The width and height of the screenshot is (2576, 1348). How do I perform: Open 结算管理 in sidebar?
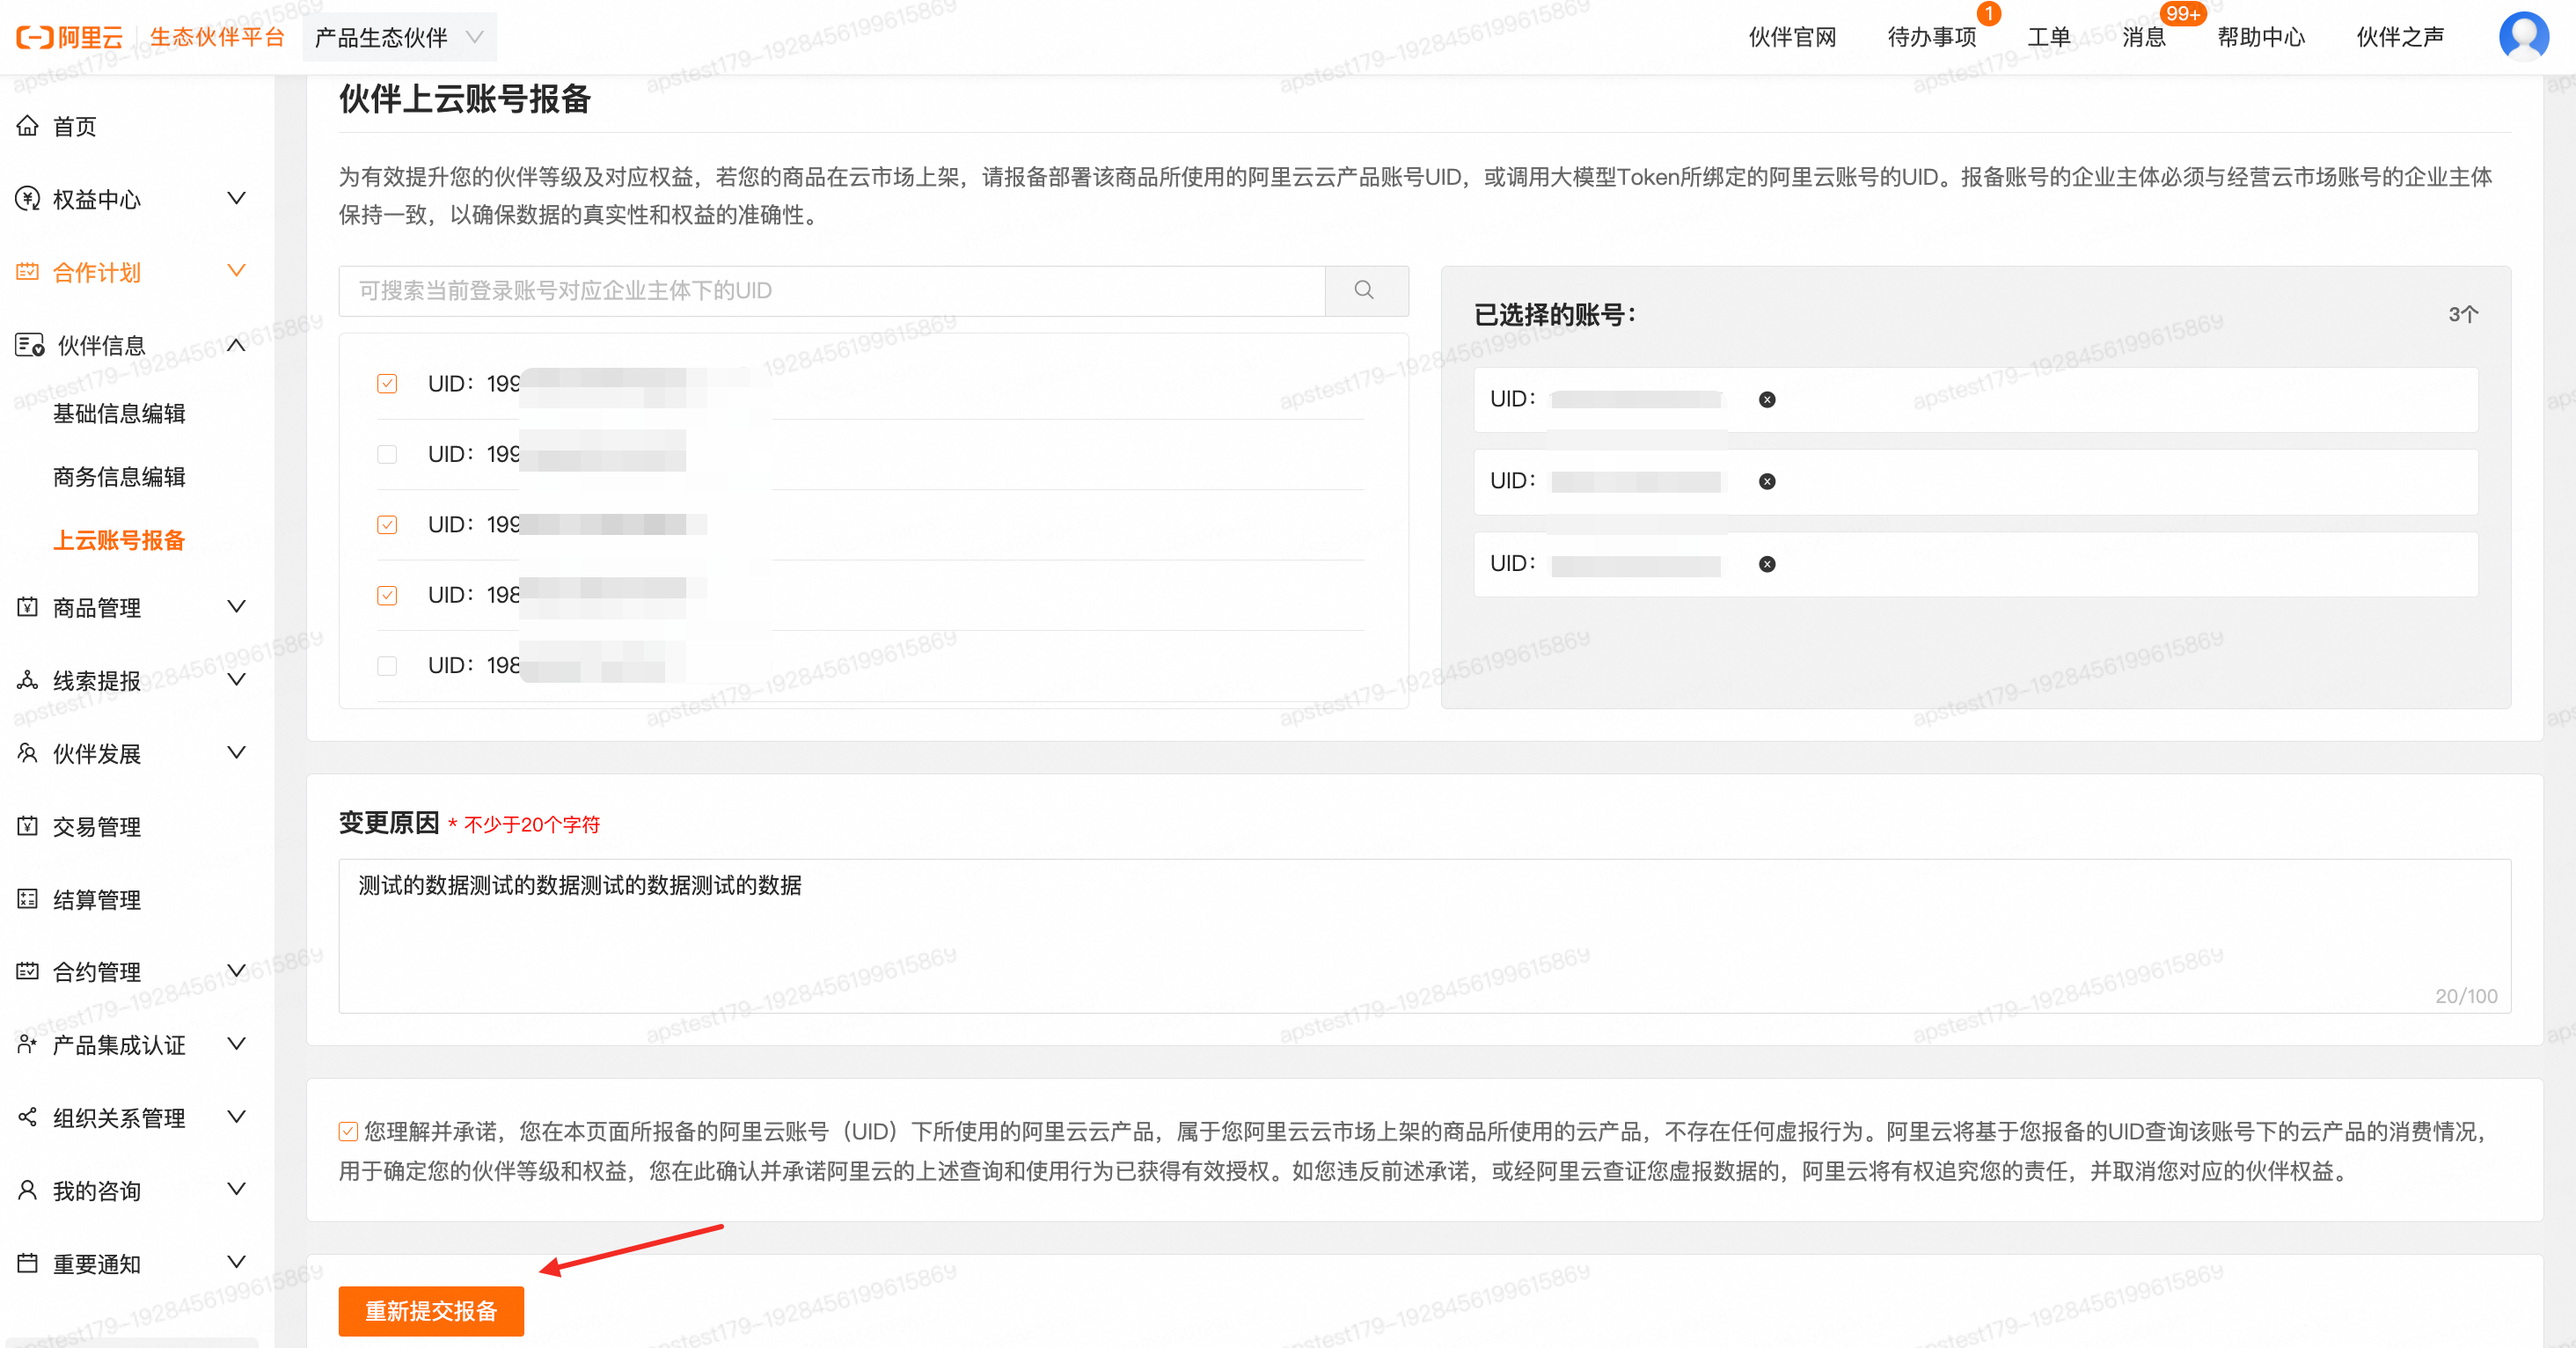tap(97, 899)
